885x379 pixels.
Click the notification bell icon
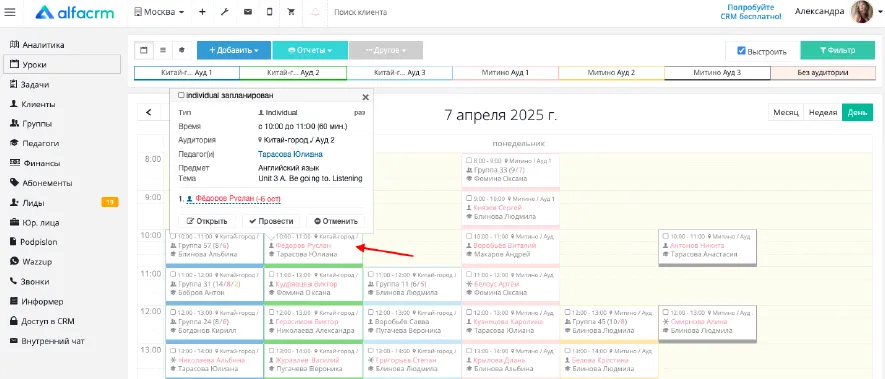click(x=315, y=12)
